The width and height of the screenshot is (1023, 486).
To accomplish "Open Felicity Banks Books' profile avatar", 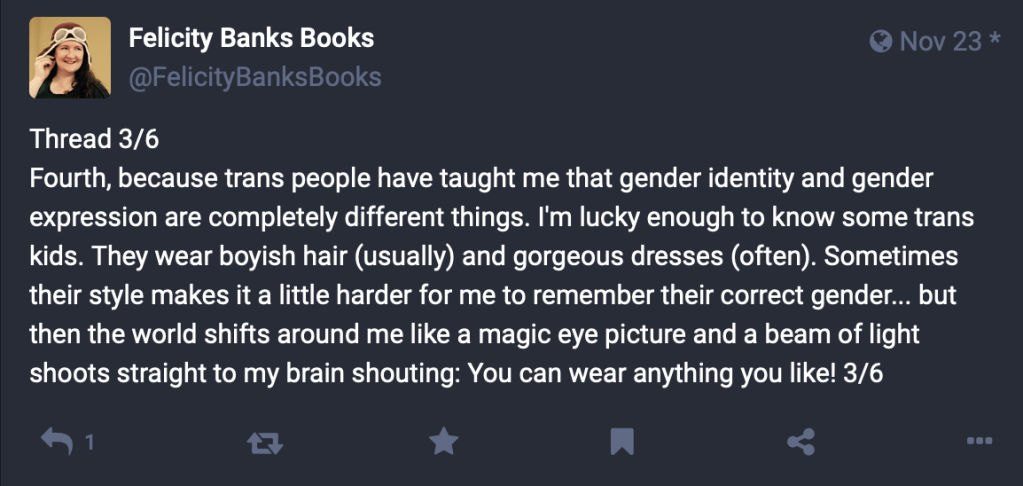I will [x=70, y=57].
